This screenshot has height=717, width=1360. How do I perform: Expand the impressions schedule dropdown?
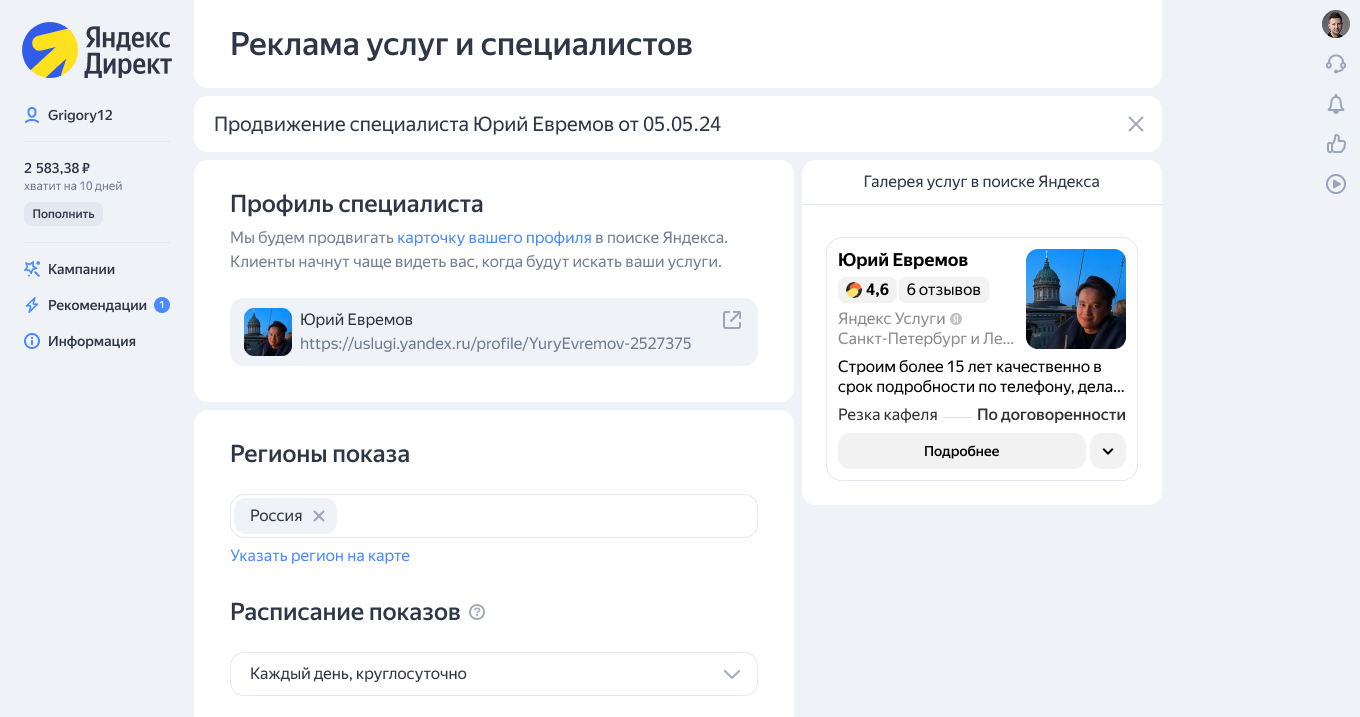[x=731, y=674]
